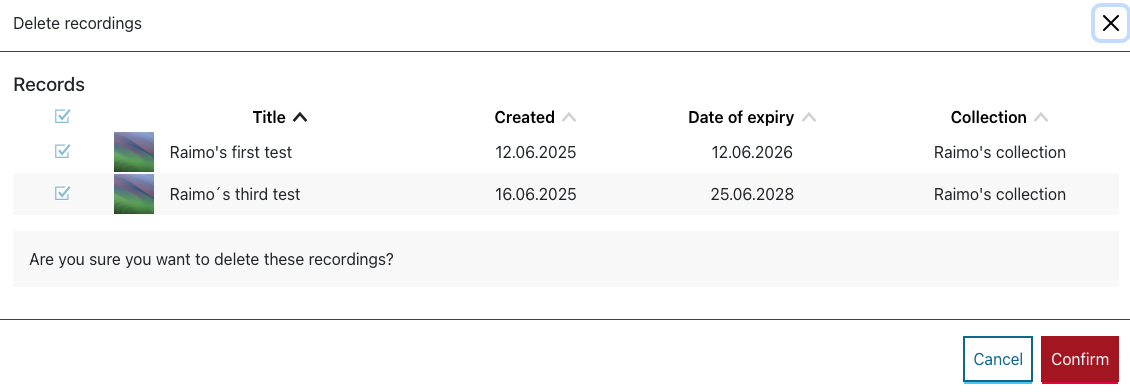Click the Title sort arrow icon
The width and height of the screenshot is (1130, 392).
tap(301, 117)
